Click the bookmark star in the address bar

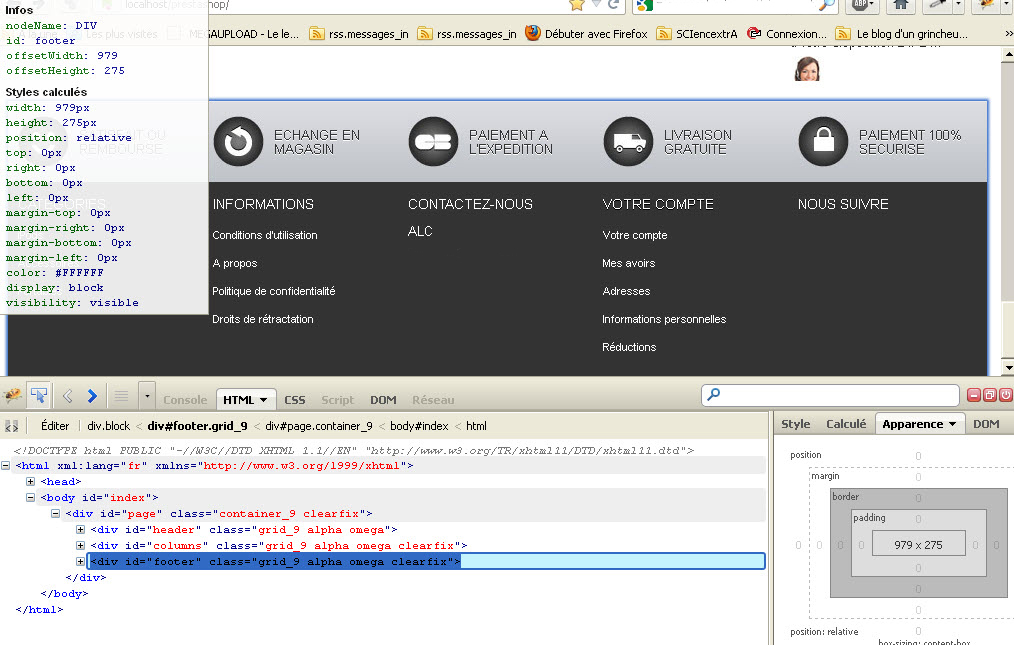coord(577,5)
